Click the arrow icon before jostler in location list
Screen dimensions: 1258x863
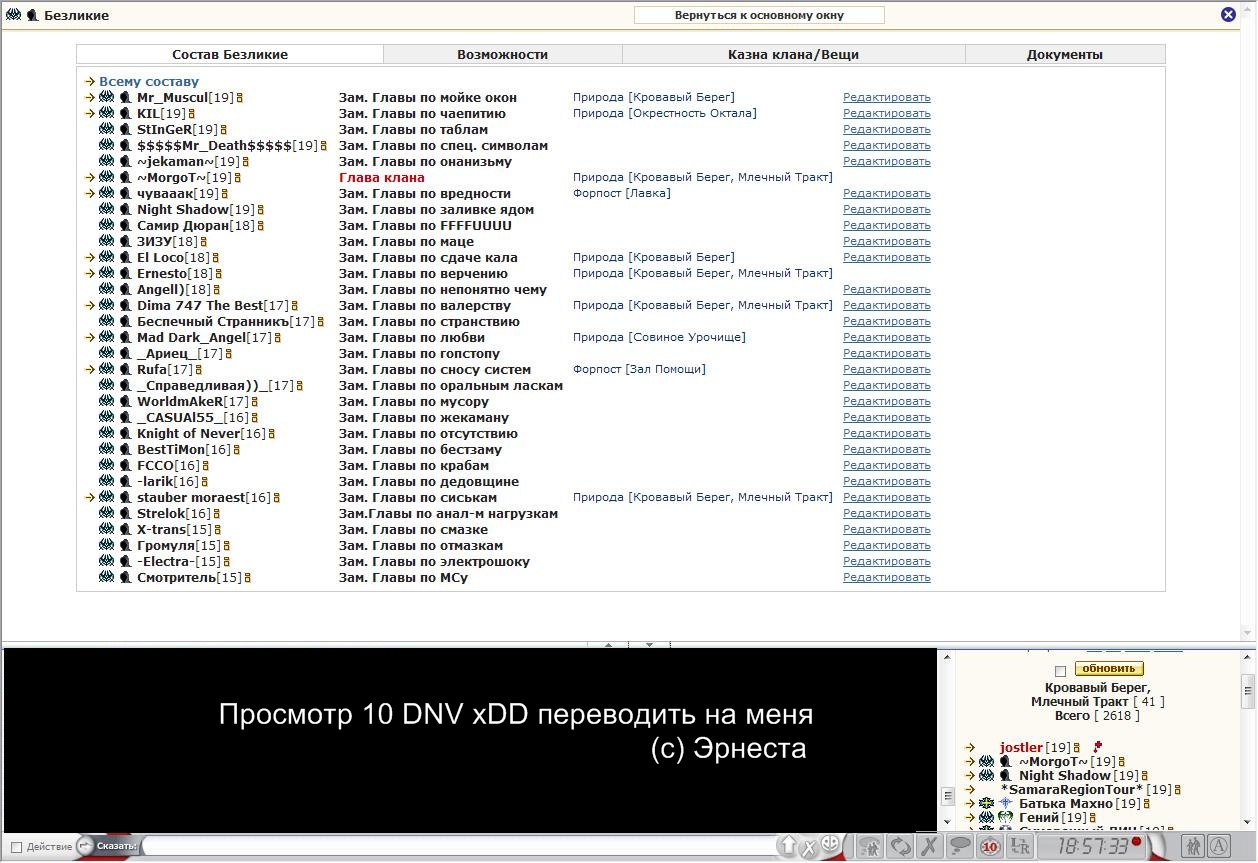point(970,748)
